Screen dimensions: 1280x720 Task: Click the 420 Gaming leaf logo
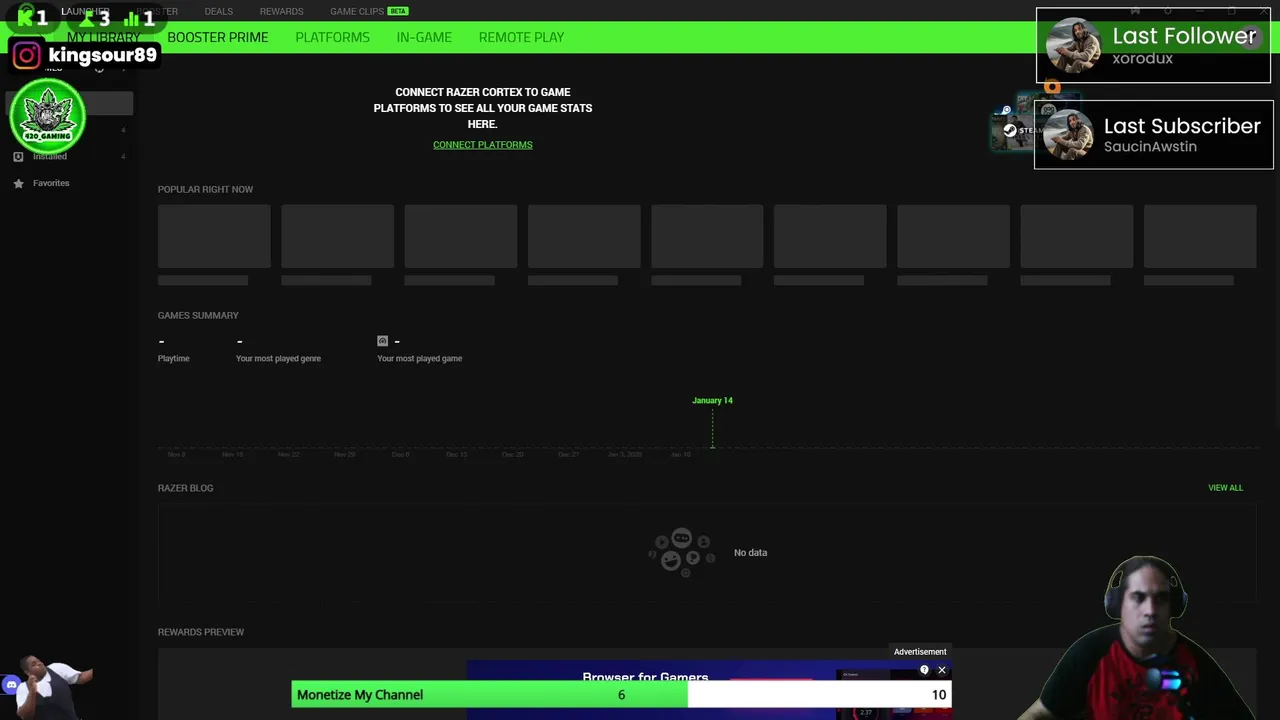(x=47, y=117)
